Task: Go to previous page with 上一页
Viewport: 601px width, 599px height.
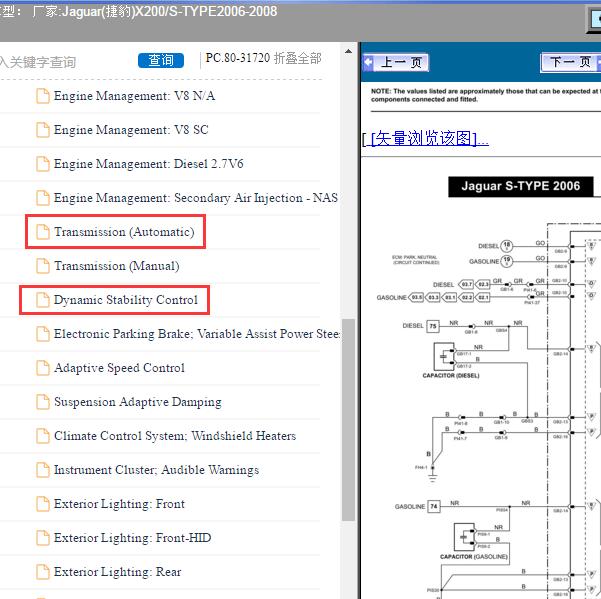Action: [x=396, y=62]
